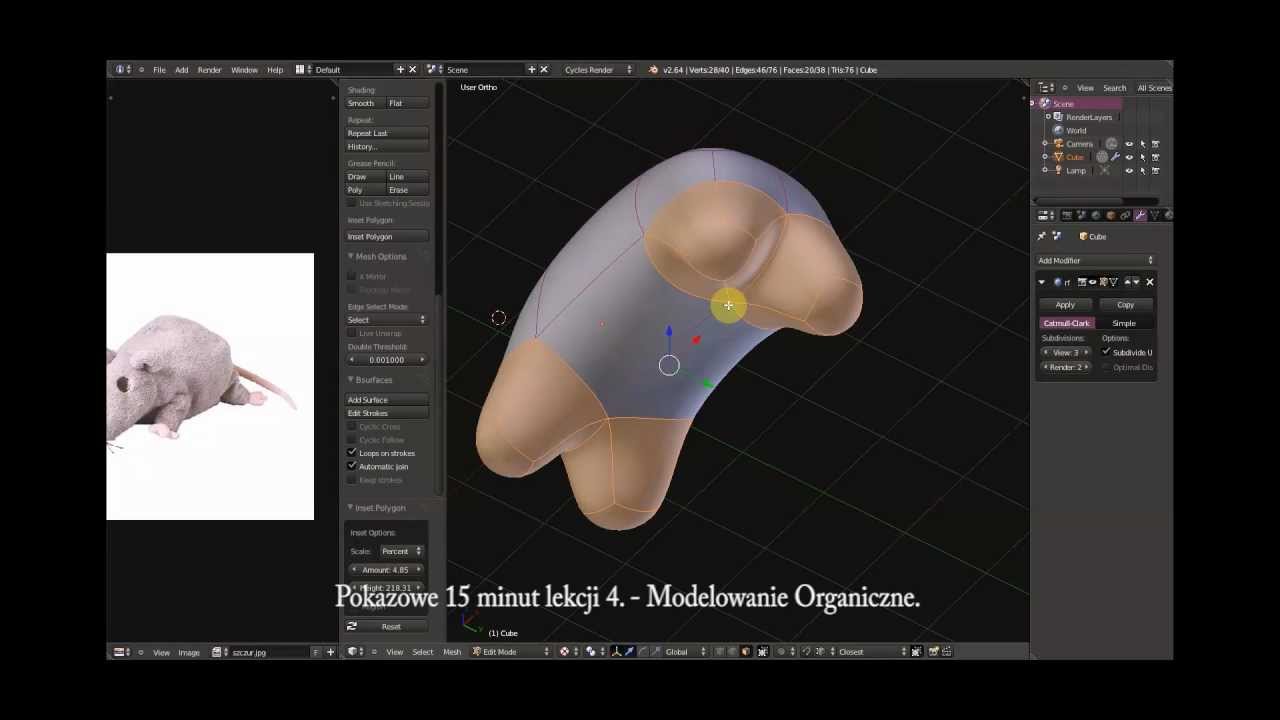Collapse the Inset Polygon operator panel

coord(351,508)
